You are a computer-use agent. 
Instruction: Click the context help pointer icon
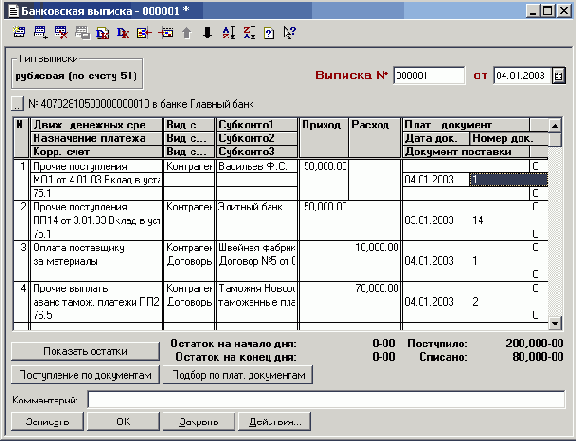(289, 33)
